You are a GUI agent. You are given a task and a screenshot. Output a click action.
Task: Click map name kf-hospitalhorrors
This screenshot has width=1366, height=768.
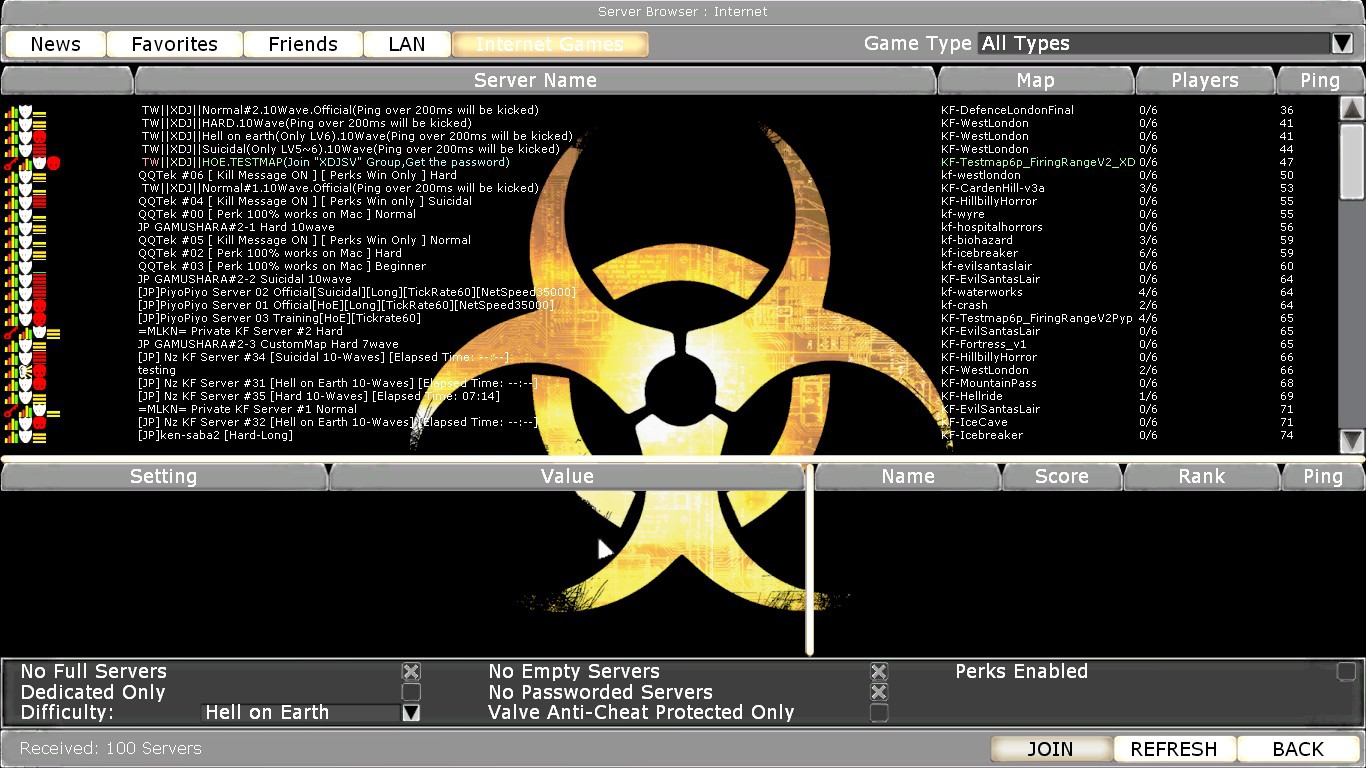992,228
